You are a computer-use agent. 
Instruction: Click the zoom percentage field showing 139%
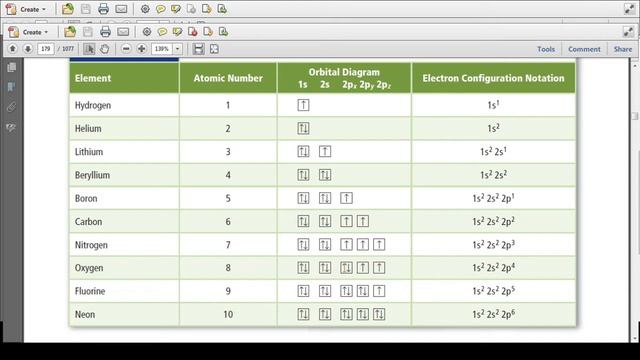tap(162, 49)
